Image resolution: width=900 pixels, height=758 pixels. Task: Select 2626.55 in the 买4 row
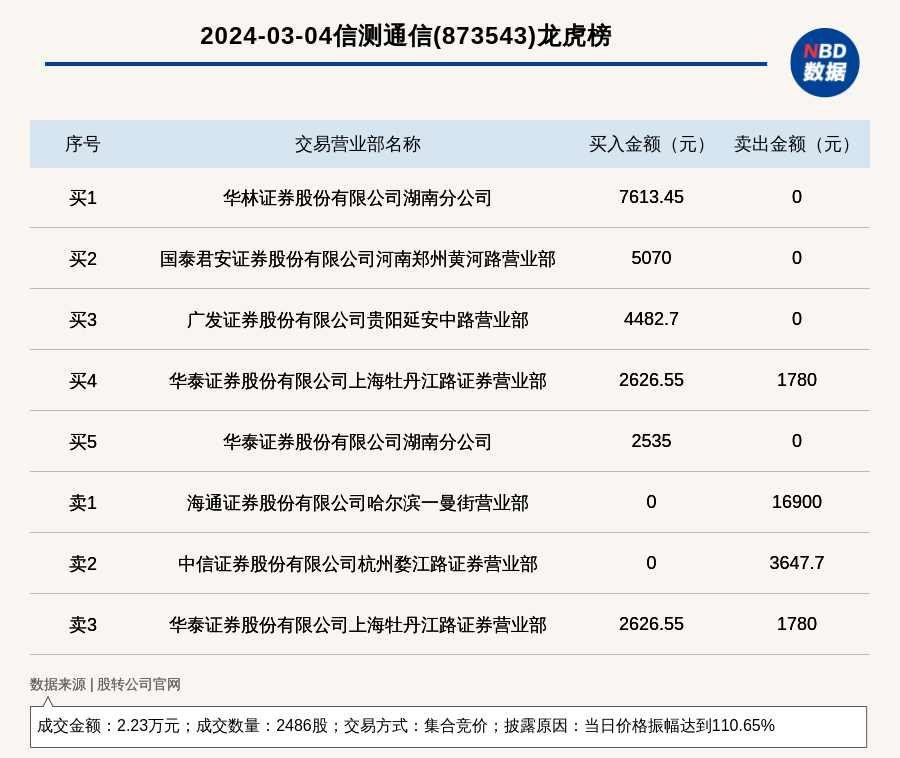coord(651,380)
